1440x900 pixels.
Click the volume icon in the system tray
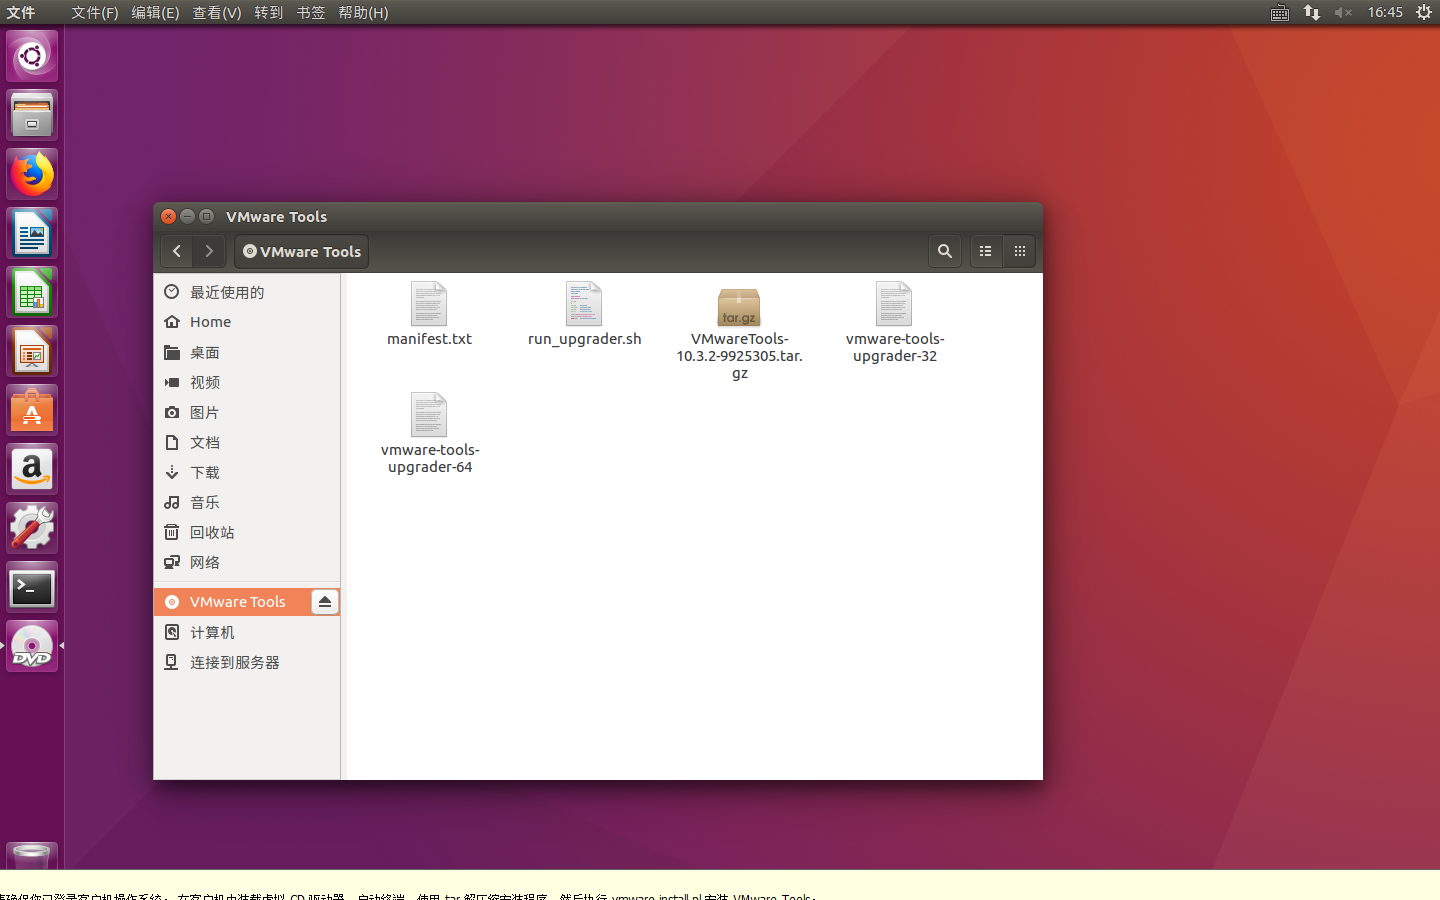[x=1343, y=13]
